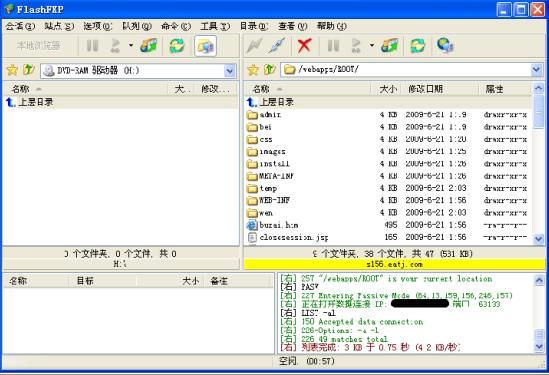Click the right pane refresh icon

(418, 46)
